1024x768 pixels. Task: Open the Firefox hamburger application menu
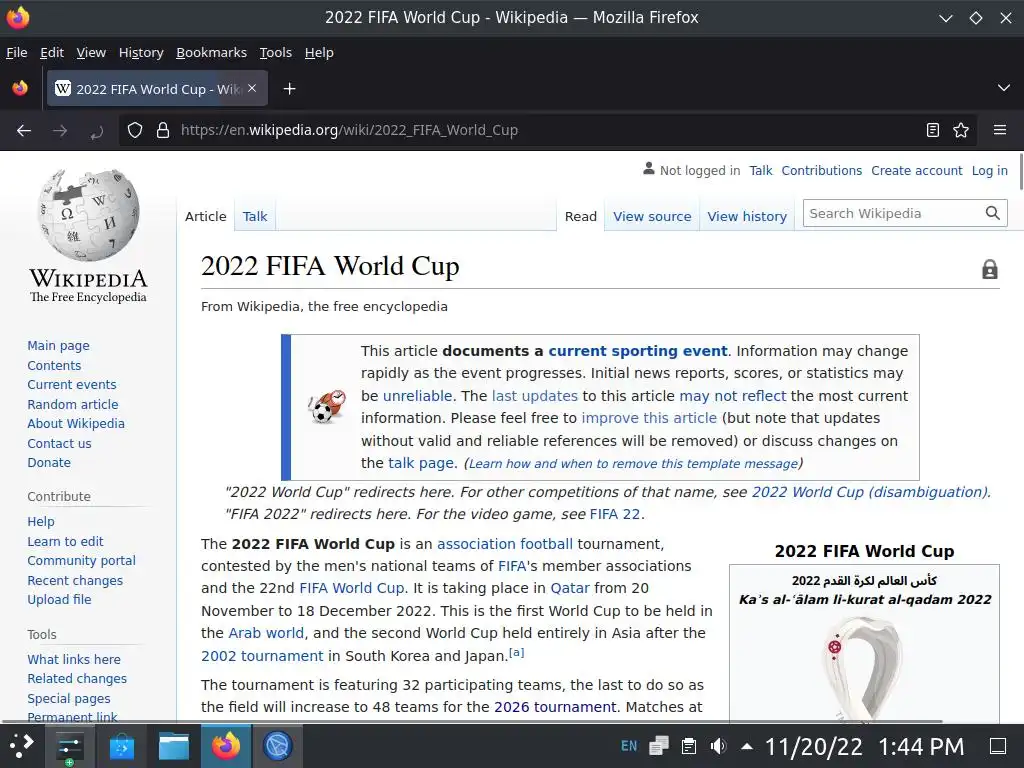coord(1000,130)
